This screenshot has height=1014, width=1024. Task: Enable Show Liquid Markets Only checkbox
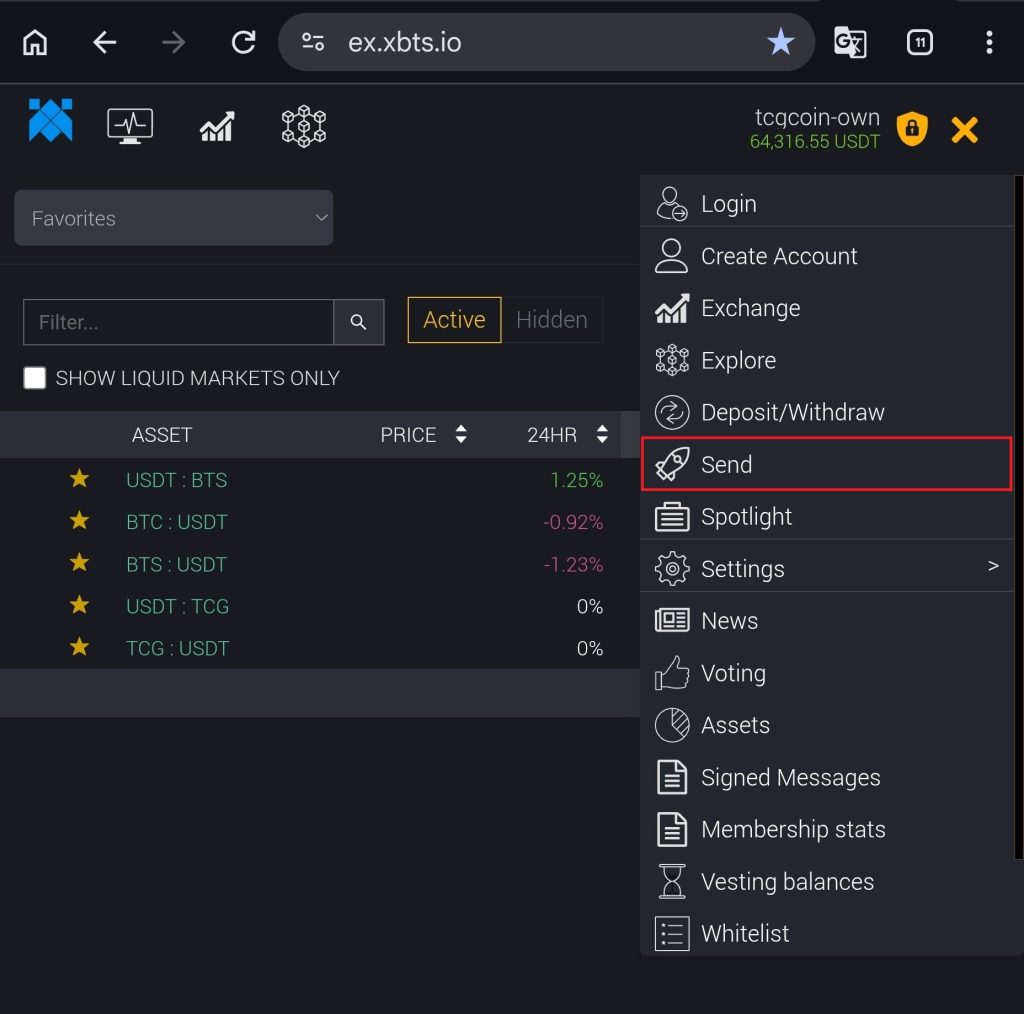(x=35, y=378)
